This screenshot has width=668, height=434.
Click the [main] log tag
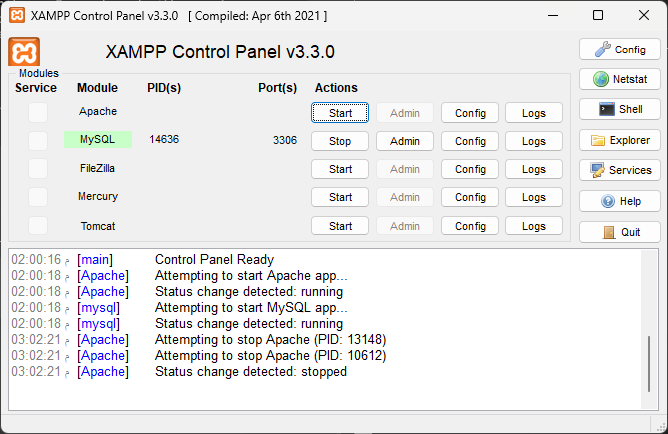point(95,259)
